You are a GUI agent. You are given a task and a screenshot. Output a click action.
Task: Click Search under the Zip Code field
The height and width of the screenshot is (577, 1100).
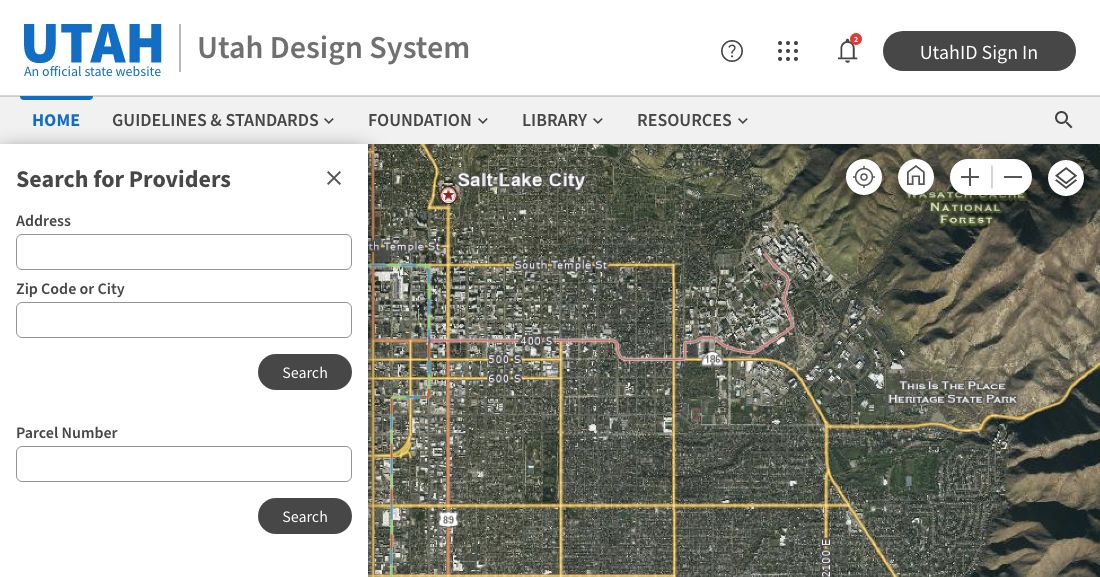pos(305,372)
